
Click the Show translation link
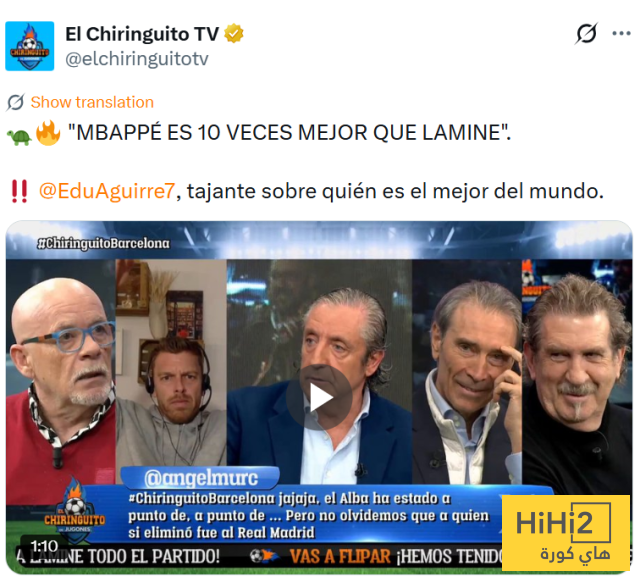pos(92,102)
